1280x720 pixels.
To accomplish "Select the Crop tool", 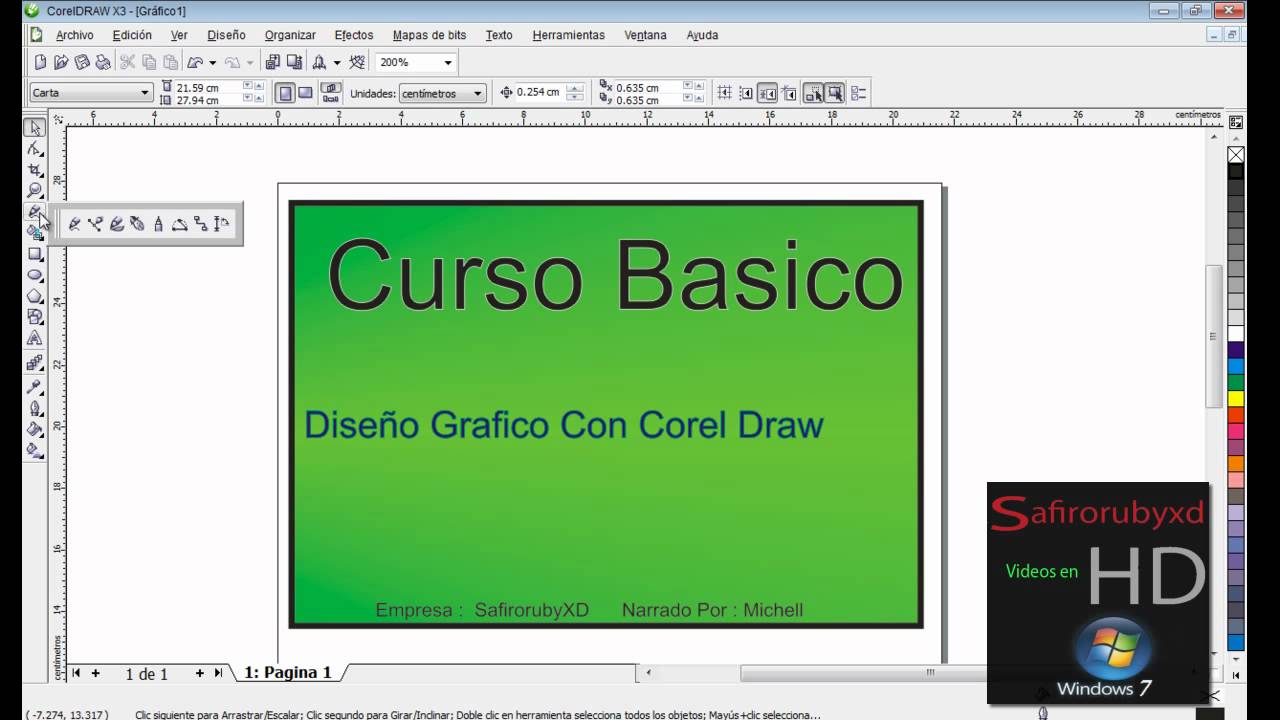I will [35, 169].
